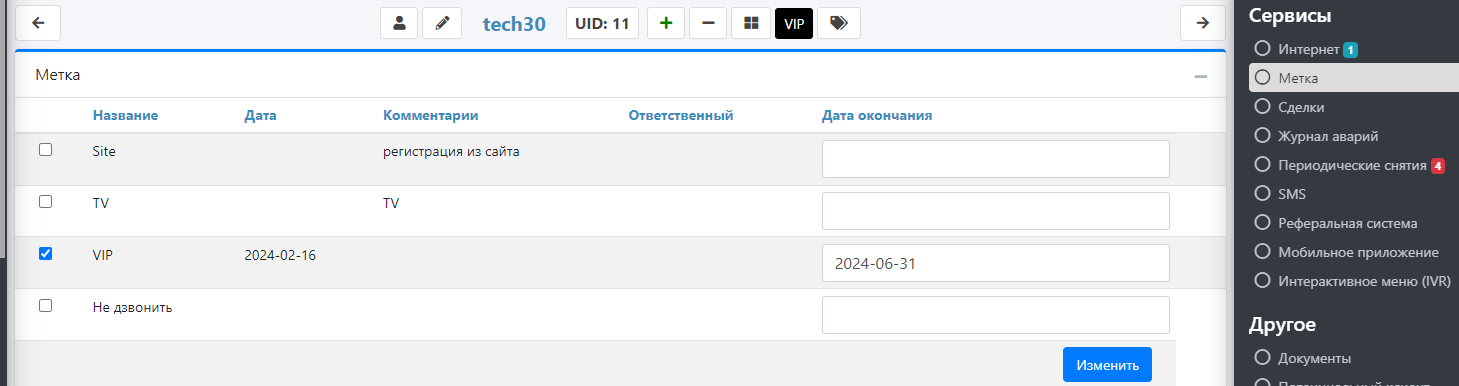Sort by the Название column header

(x=125, y=115)
